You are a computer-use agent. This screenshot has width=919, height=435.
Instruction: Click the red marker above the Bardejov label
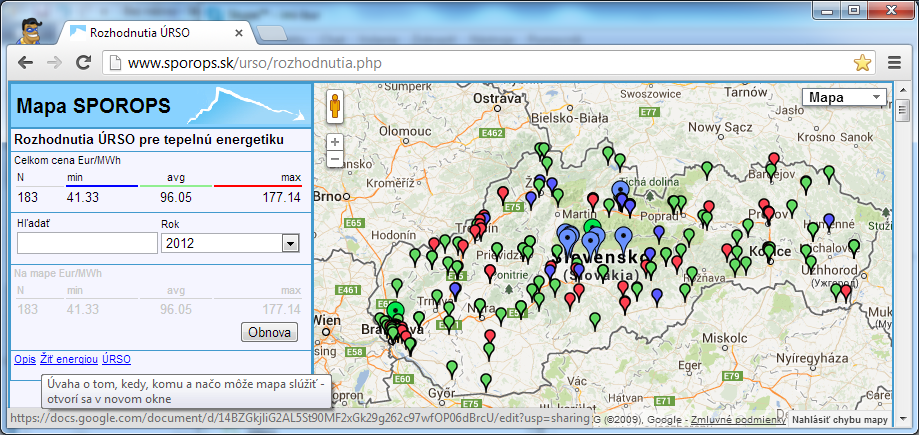coord(774,158)
